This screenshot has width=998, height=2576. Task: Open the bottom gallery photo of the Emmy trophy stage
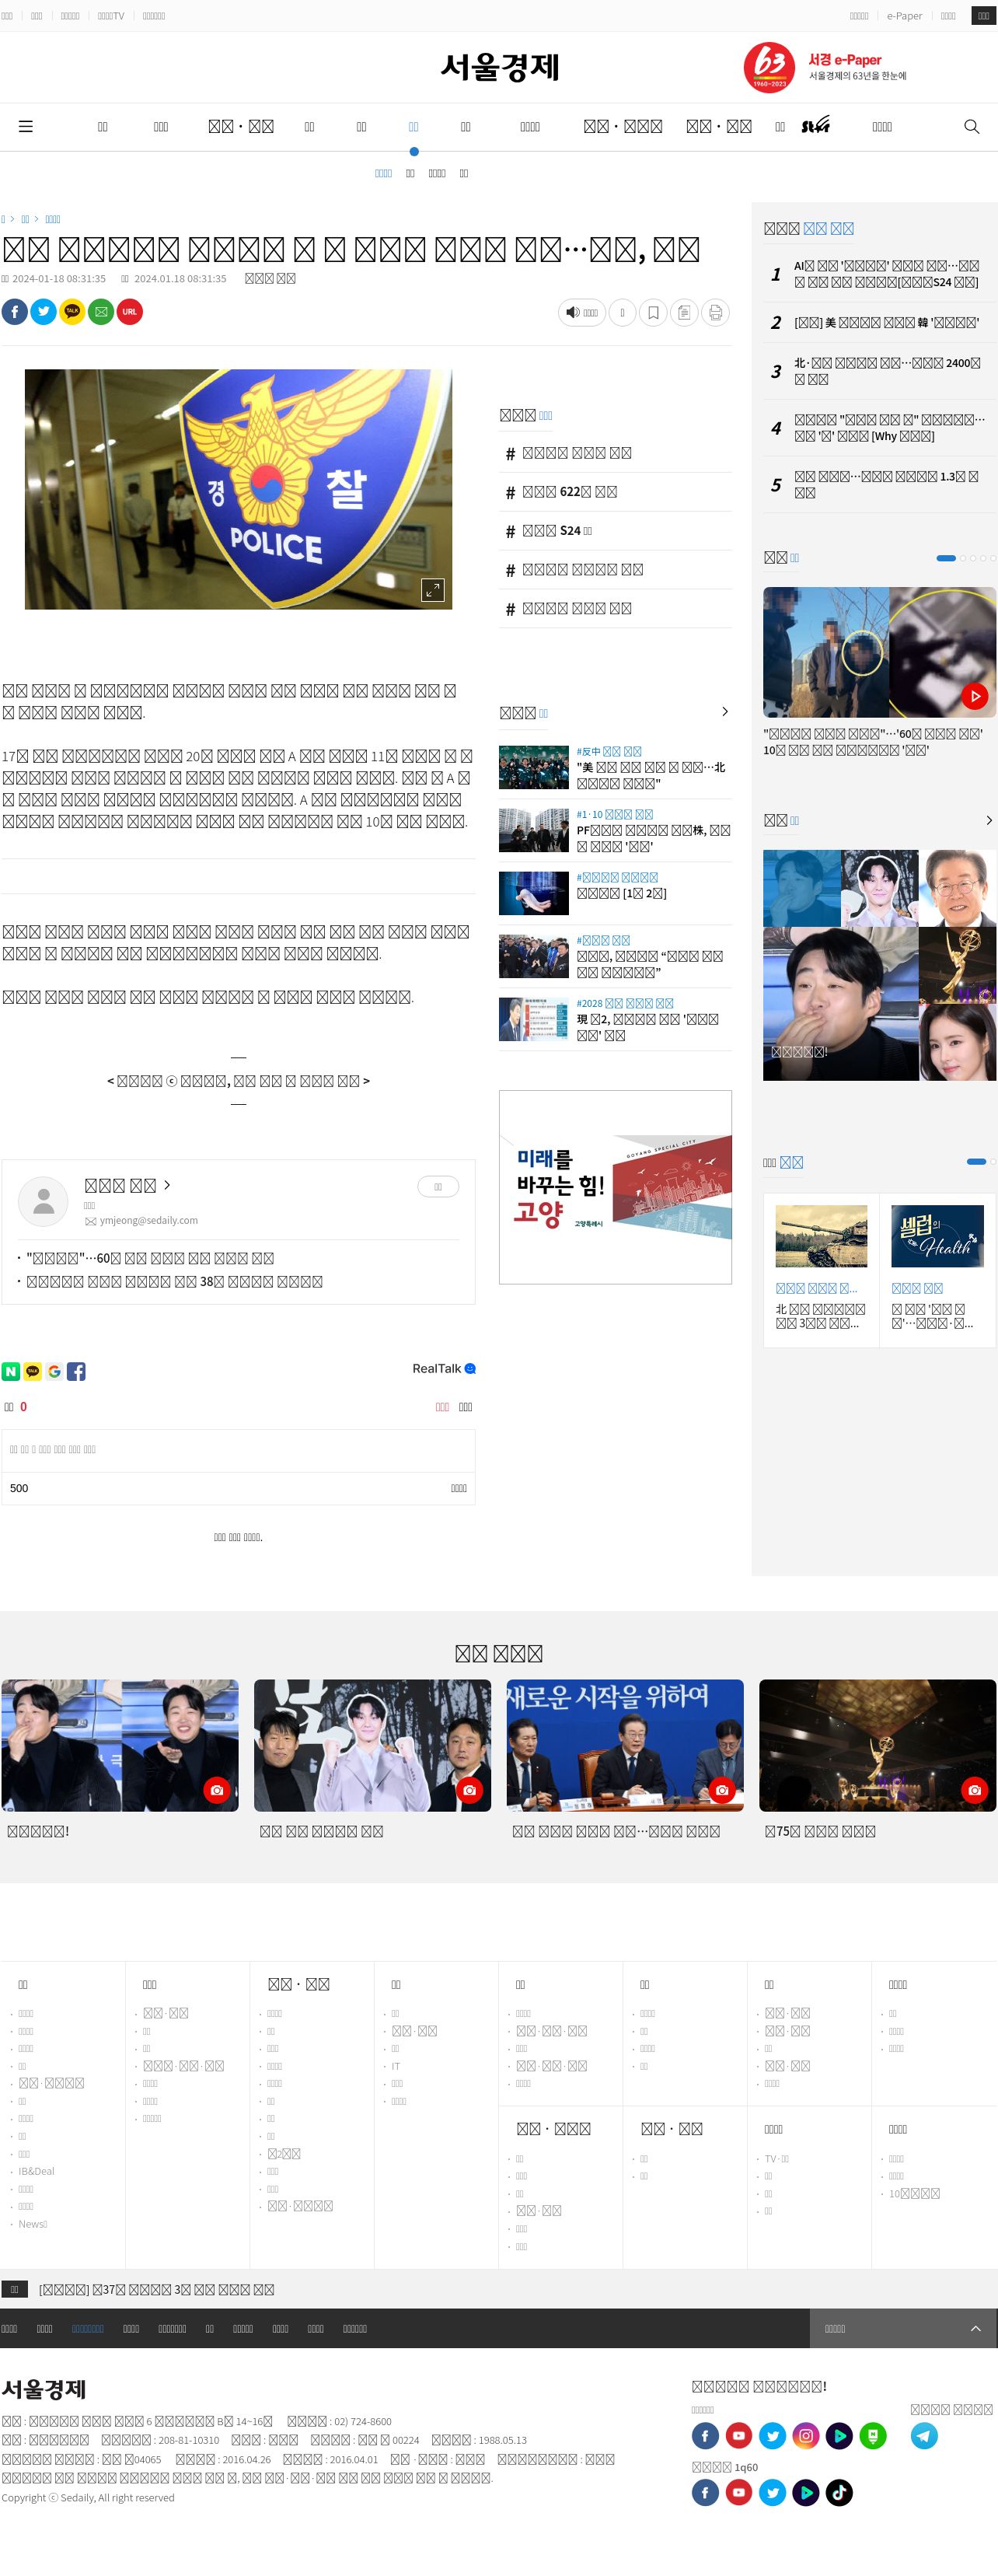(877, 1745)
